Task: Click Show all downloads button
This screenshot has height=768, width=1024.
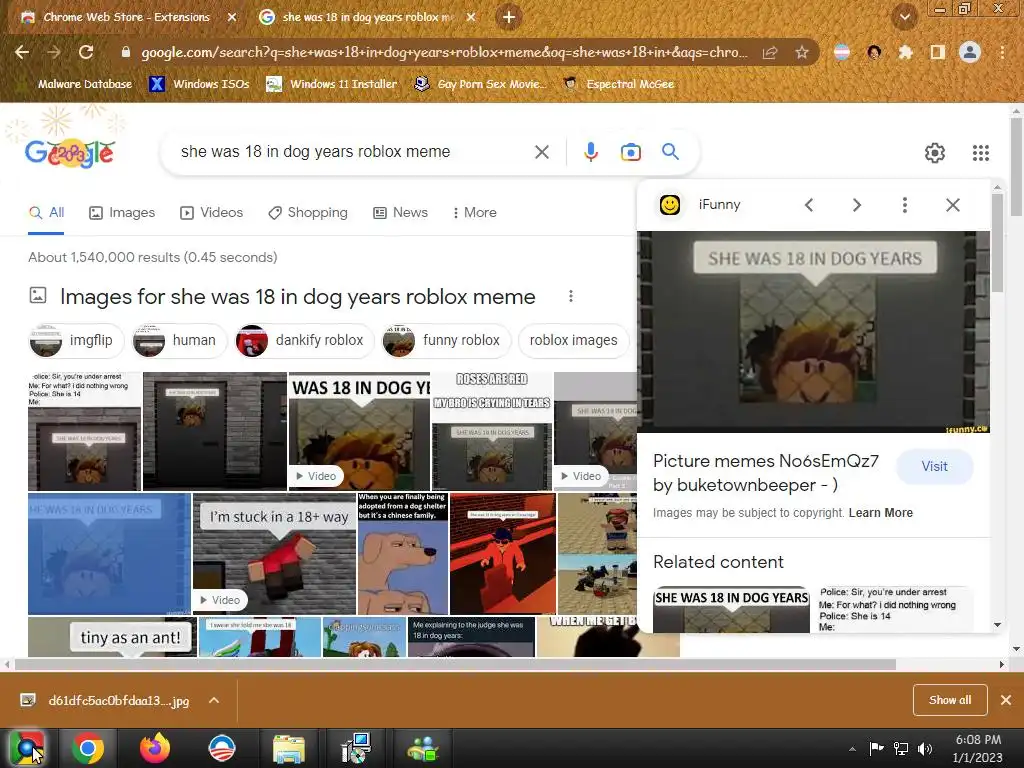Action: [950, 700]
